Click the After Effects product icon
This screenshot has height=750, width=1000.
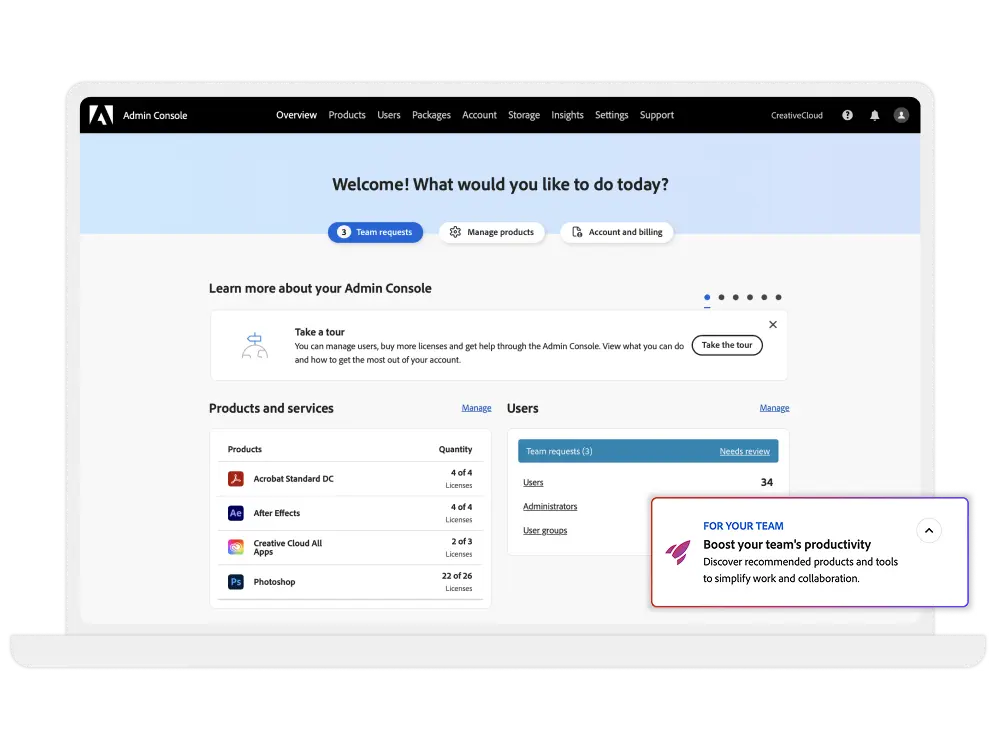tap(235, 513)
